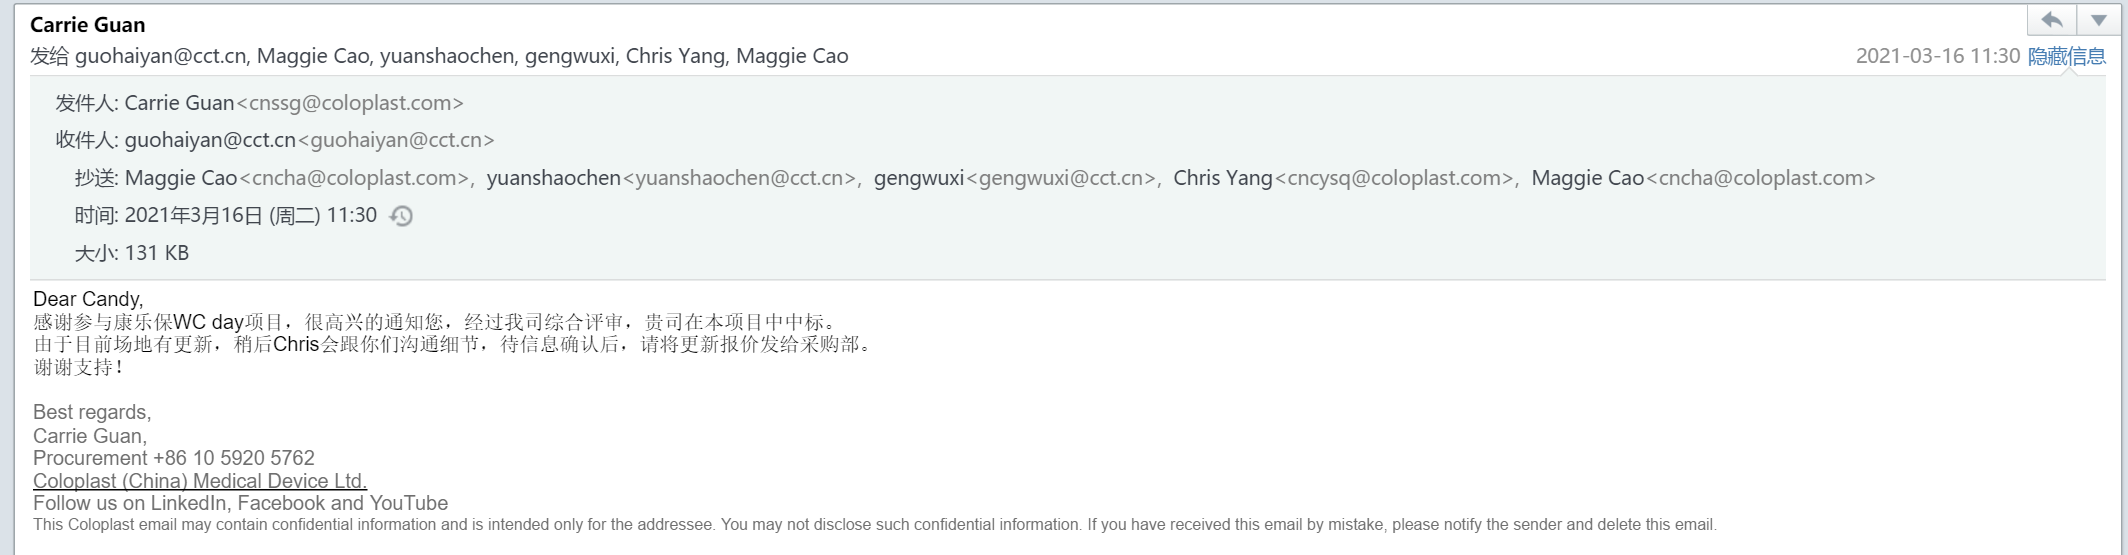Click the sender address cnssg@coloplast.com
Screen dimensions: 2128x555
pos(349,103)
